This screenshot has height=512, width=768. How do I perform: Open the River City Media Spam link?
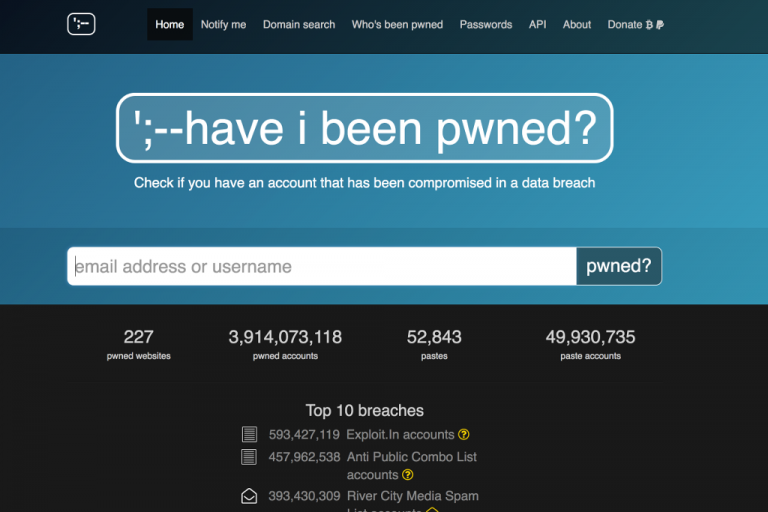pyautogui.click(x=412, y=496)
